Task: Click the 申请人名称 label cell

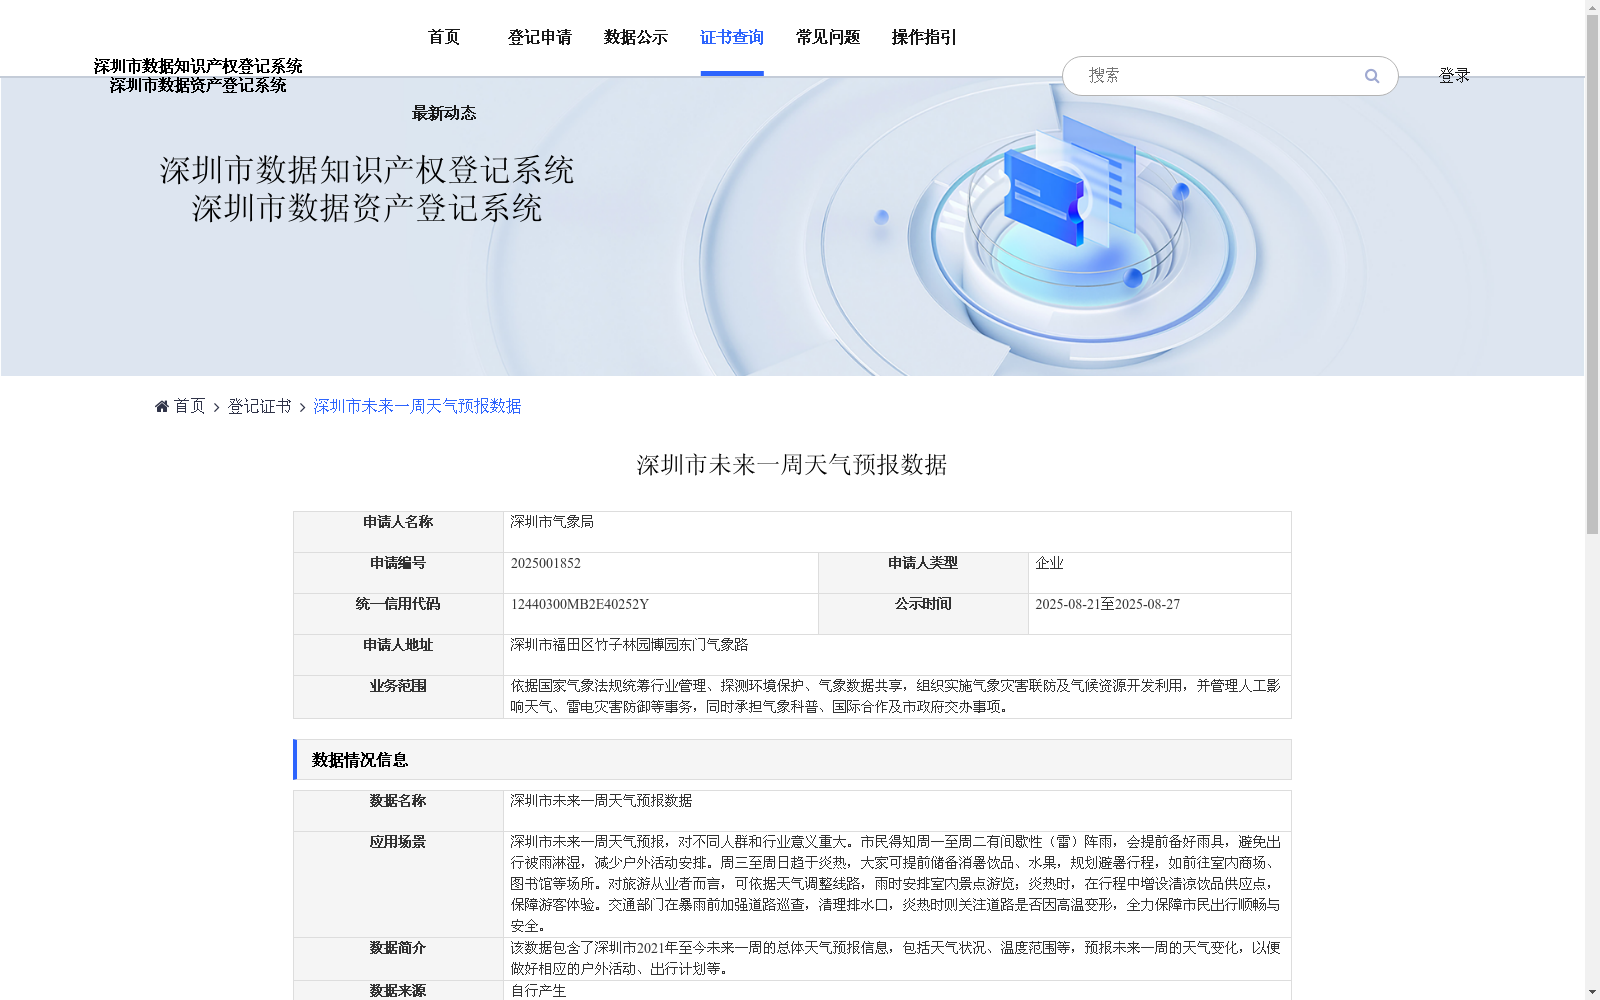Action: pos(398,532)
